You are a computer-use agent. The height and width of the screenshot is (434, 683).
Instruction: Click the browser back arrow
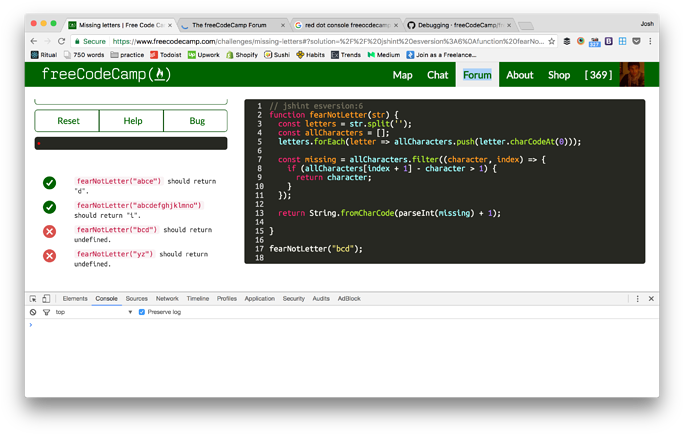click(x=34, y=42)
